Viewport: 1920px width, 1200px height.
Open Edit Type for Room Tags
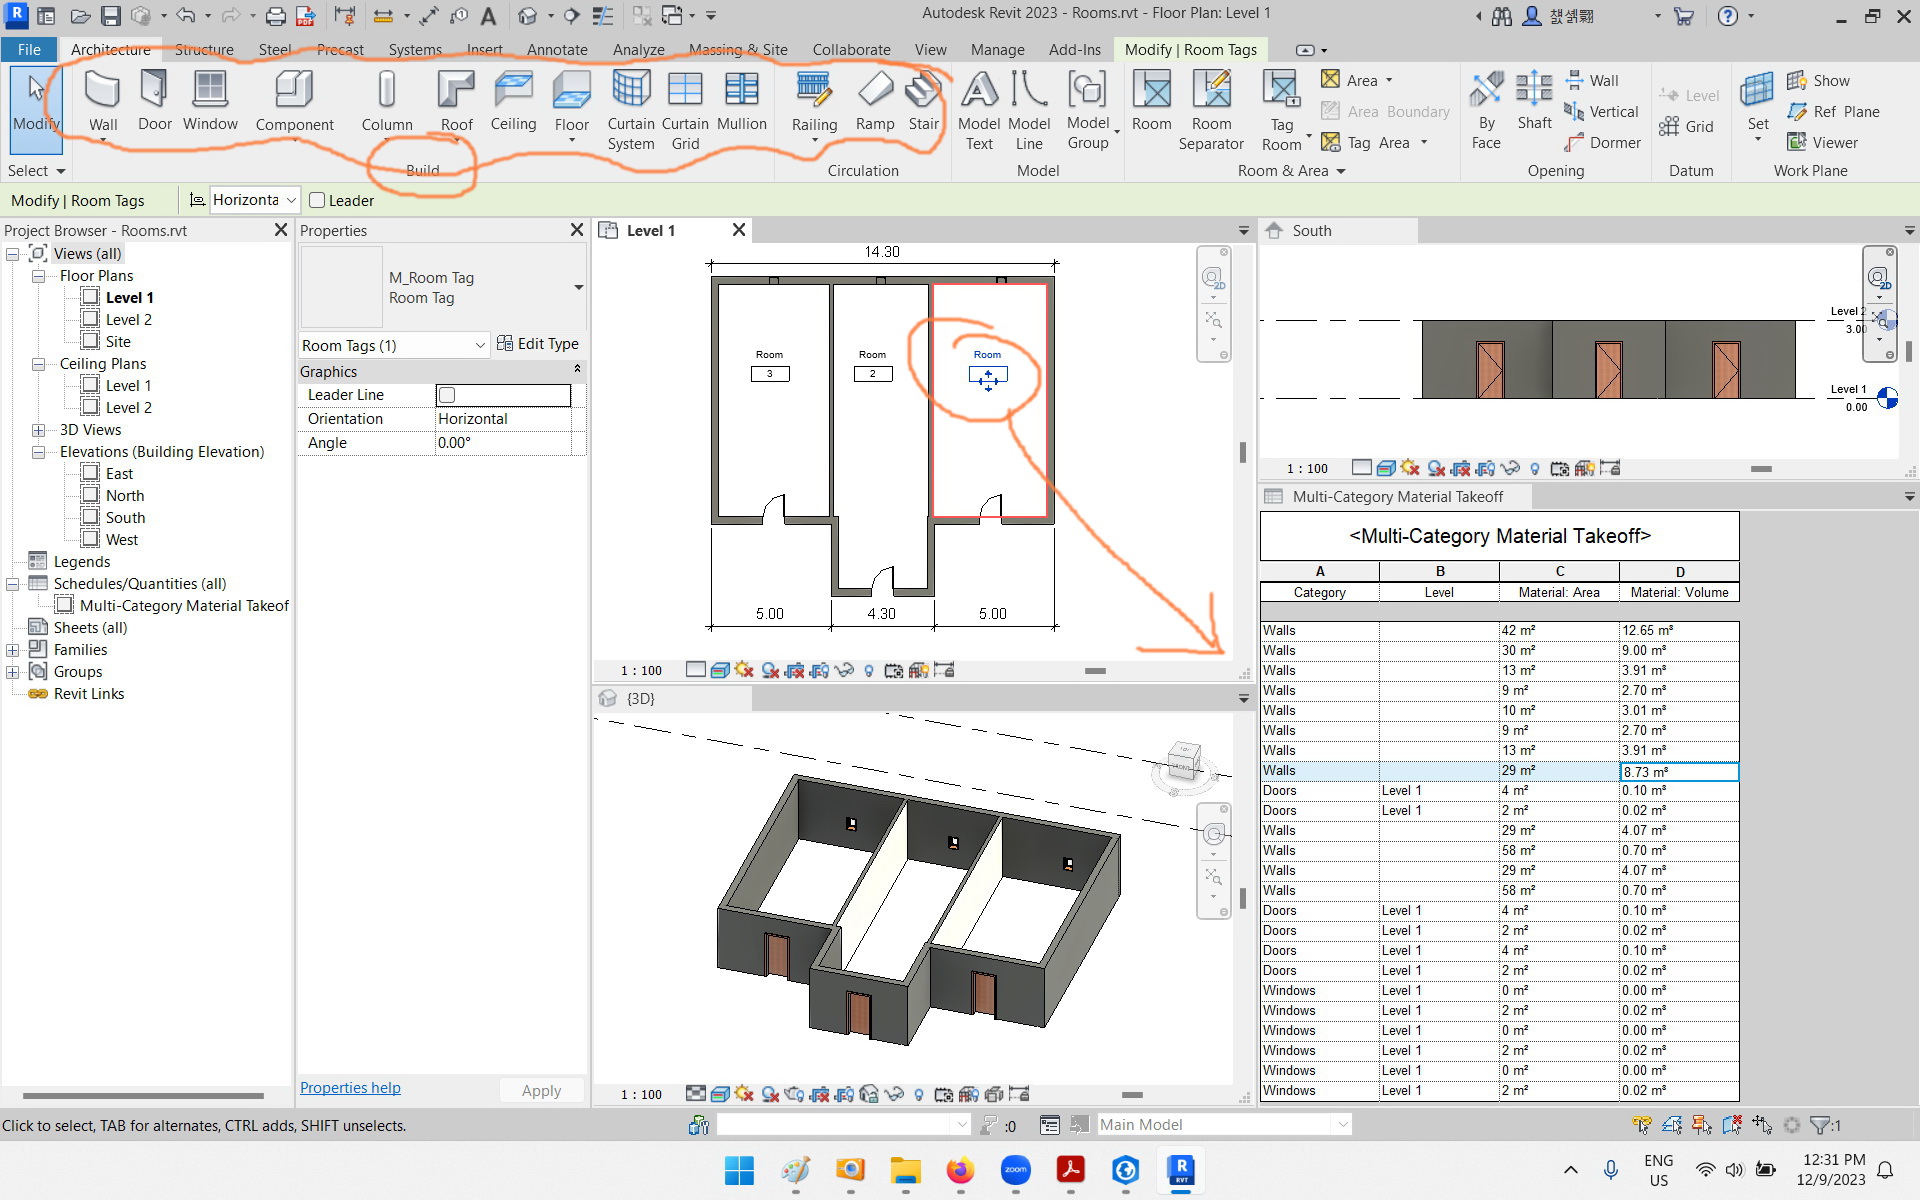539,343
